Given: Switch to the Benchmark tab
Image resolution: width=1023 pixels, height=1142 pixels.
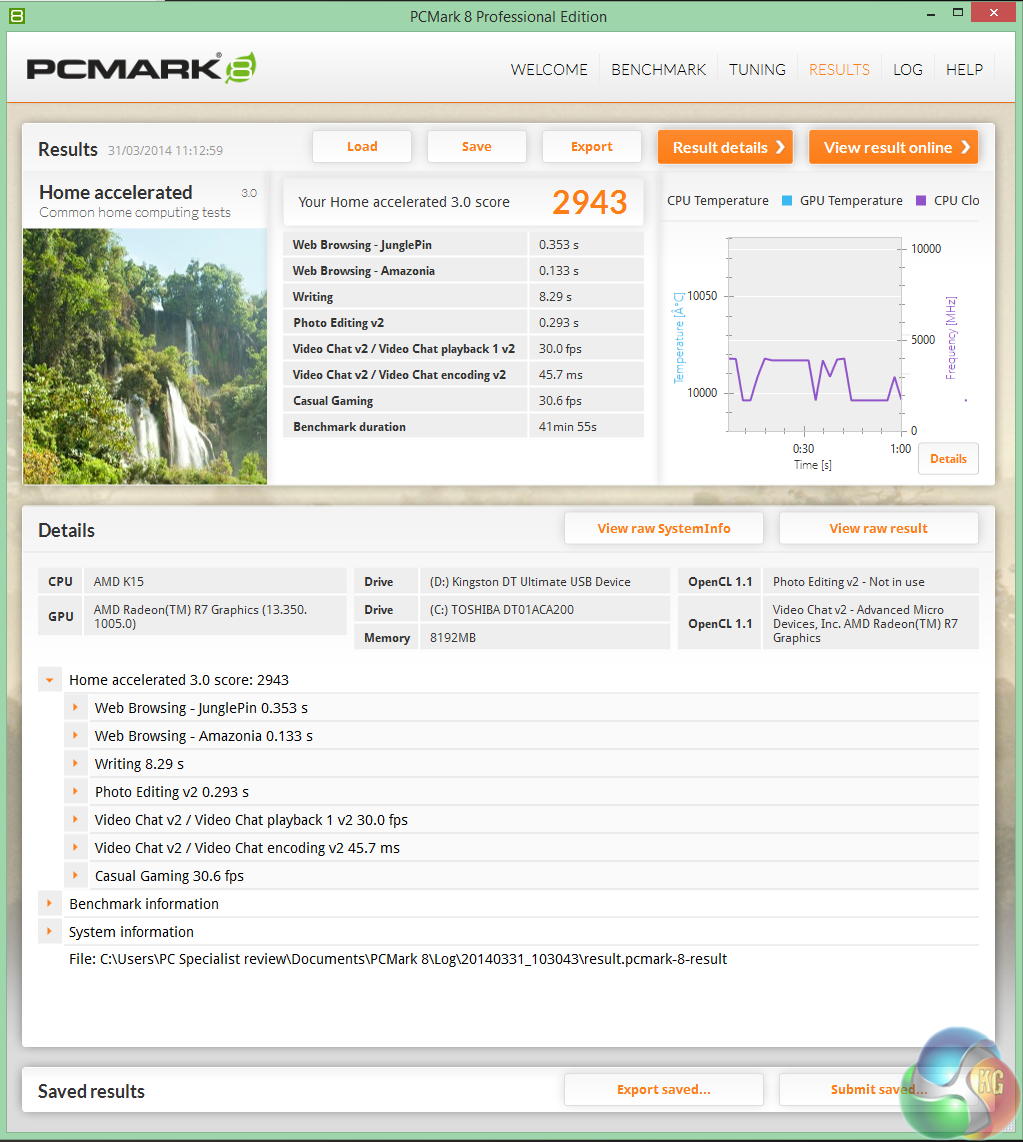Looking at the screenshot, I should (658, 70).
